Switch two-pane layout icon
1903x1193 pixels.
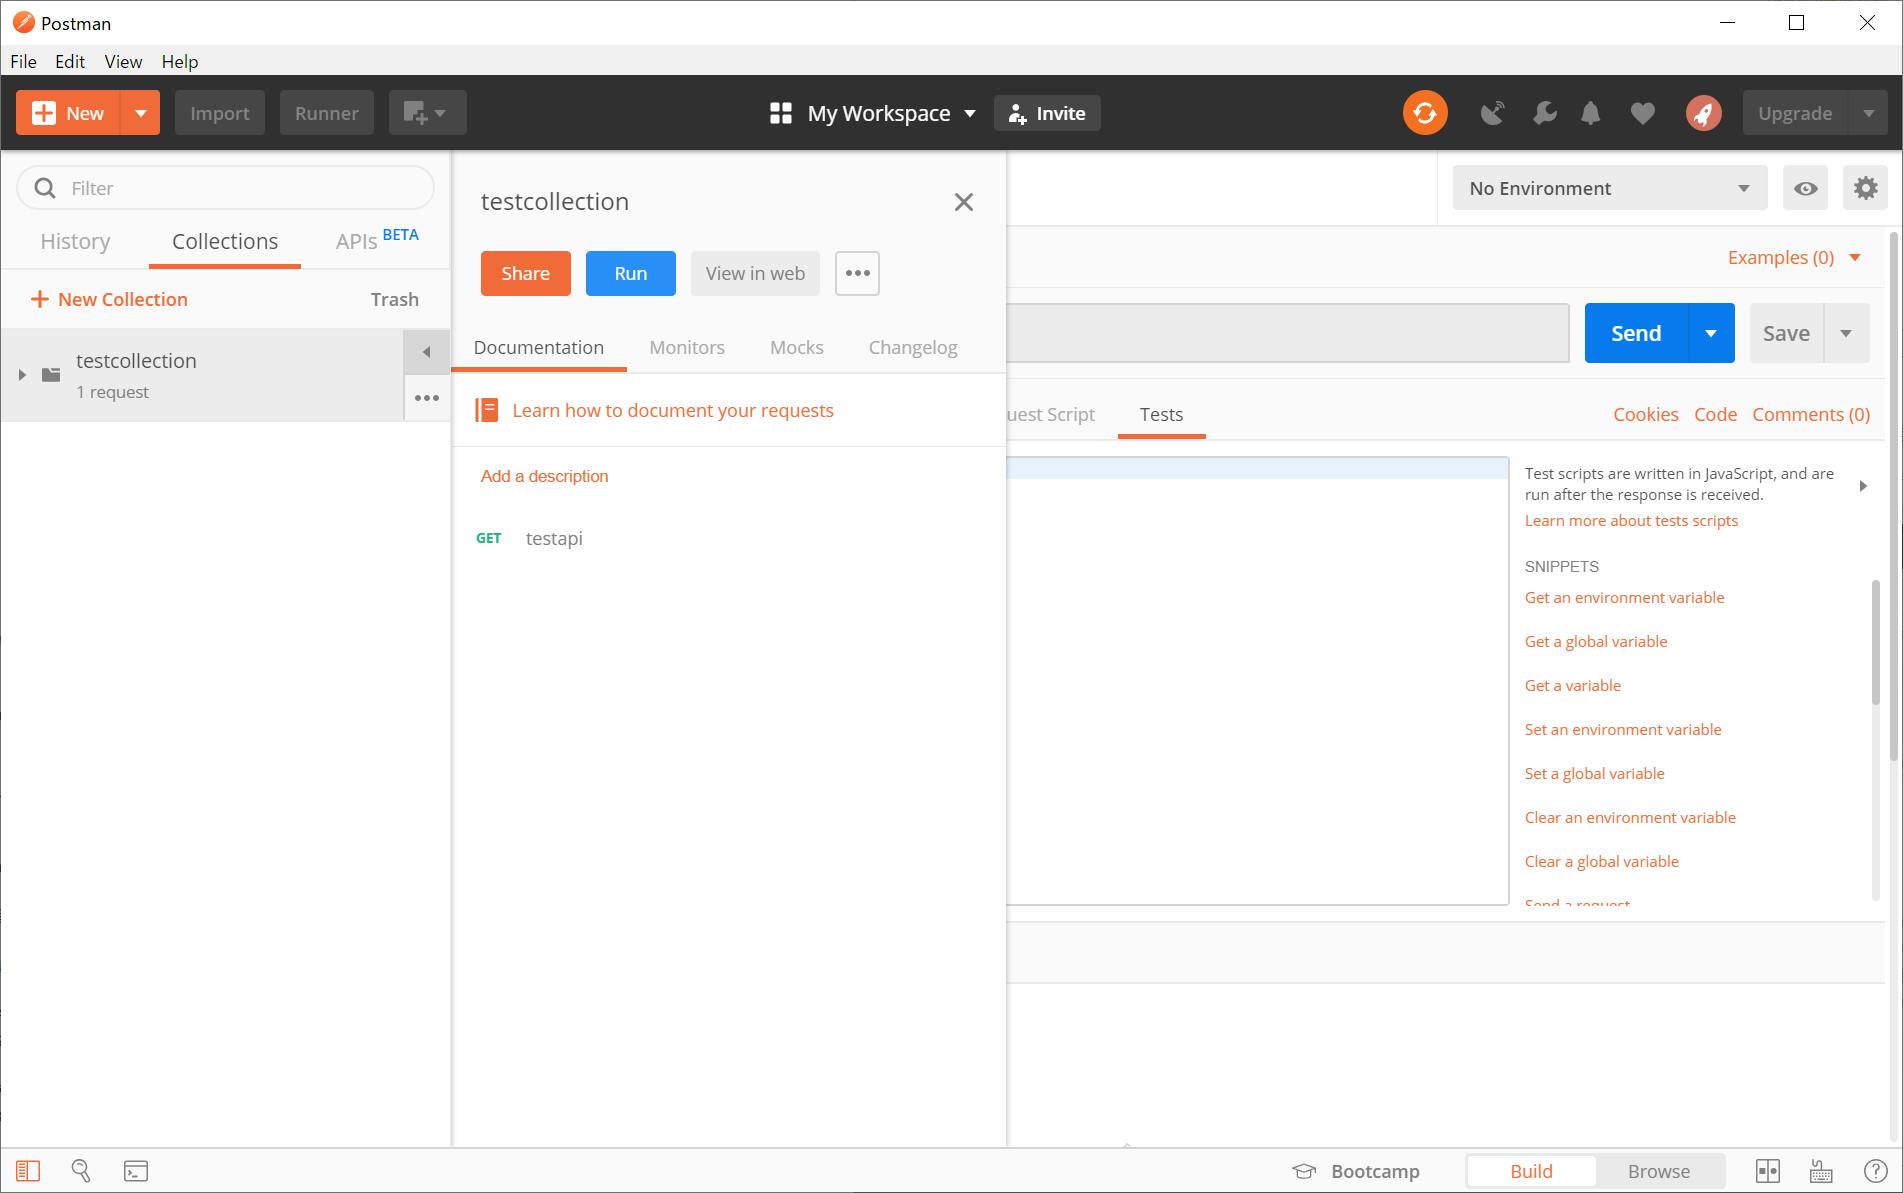[1768, 1171]
